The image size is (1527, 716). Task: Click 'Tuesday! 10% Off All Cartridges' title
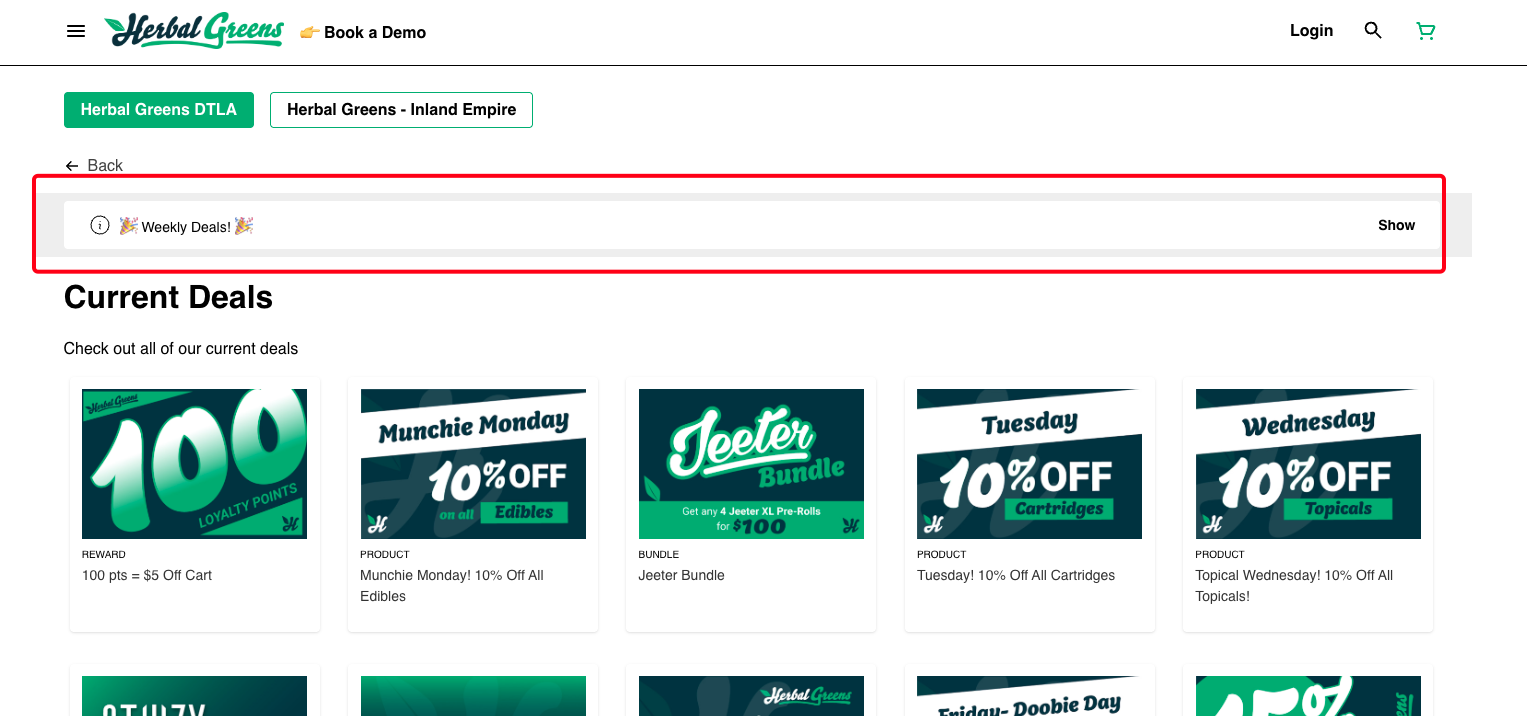coord(1016,575)
